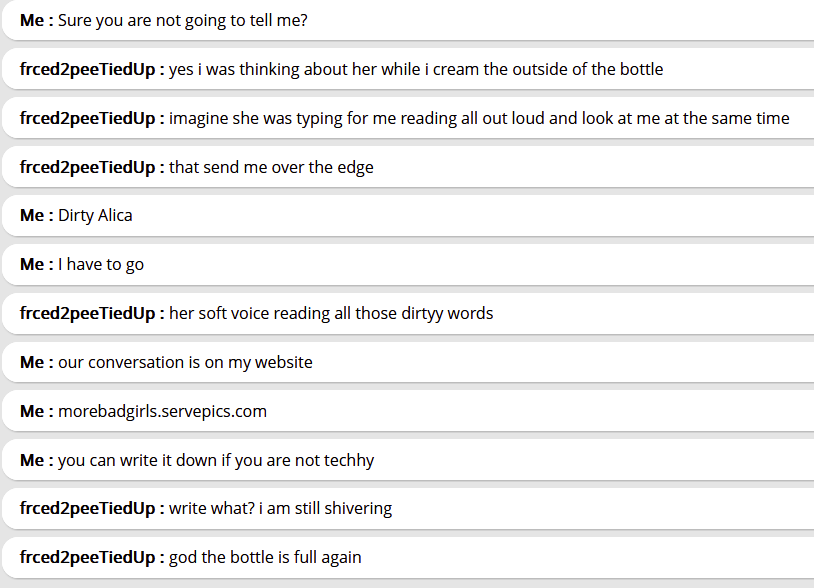Click the "Me :" label before "our conversation"
814x588 pixels.
[x=36, y=363]
